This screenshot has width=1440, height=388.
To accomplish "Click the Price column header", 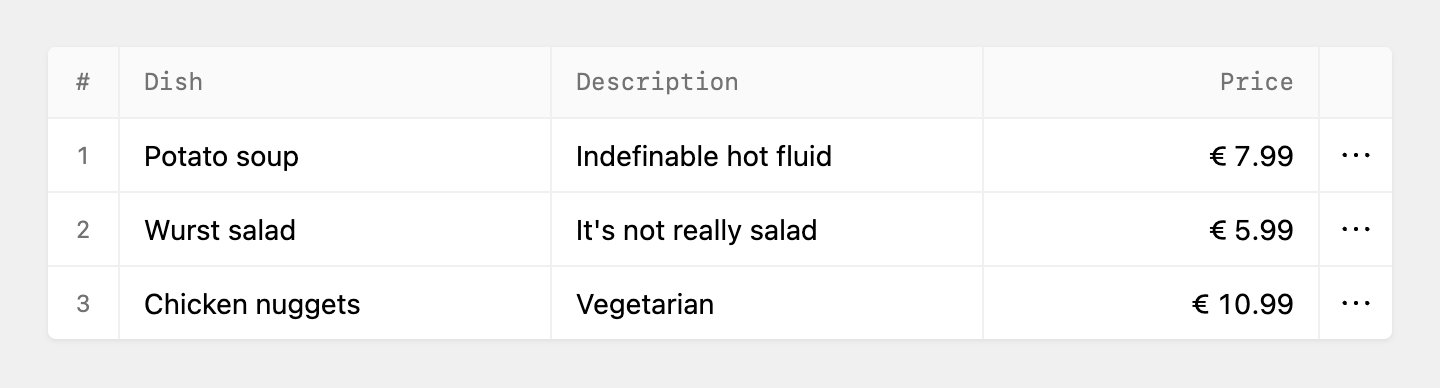I will click(x=1151, y=82).
